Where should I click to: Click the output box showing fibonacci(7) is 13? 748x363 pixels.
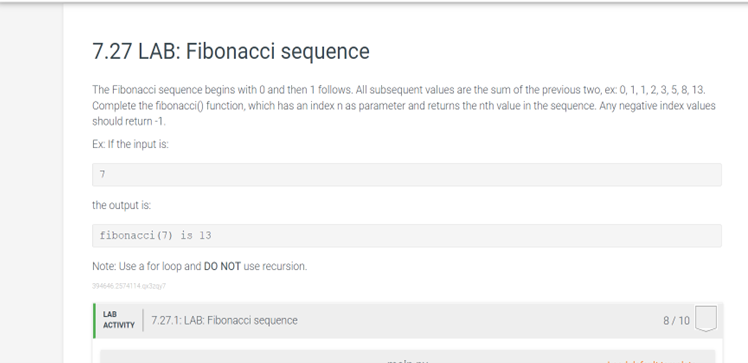click(406, 236)
